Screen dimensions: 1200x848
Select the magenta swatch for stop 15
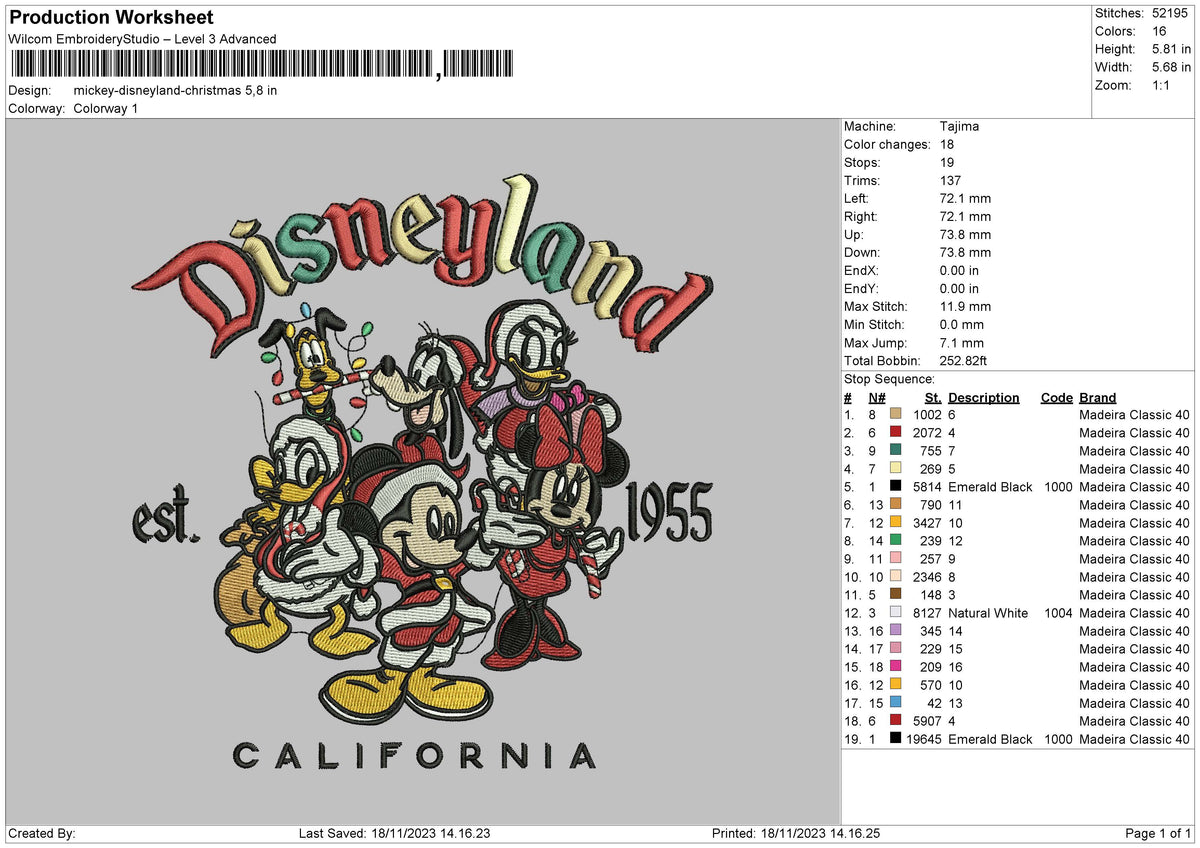tap(896, 666)
